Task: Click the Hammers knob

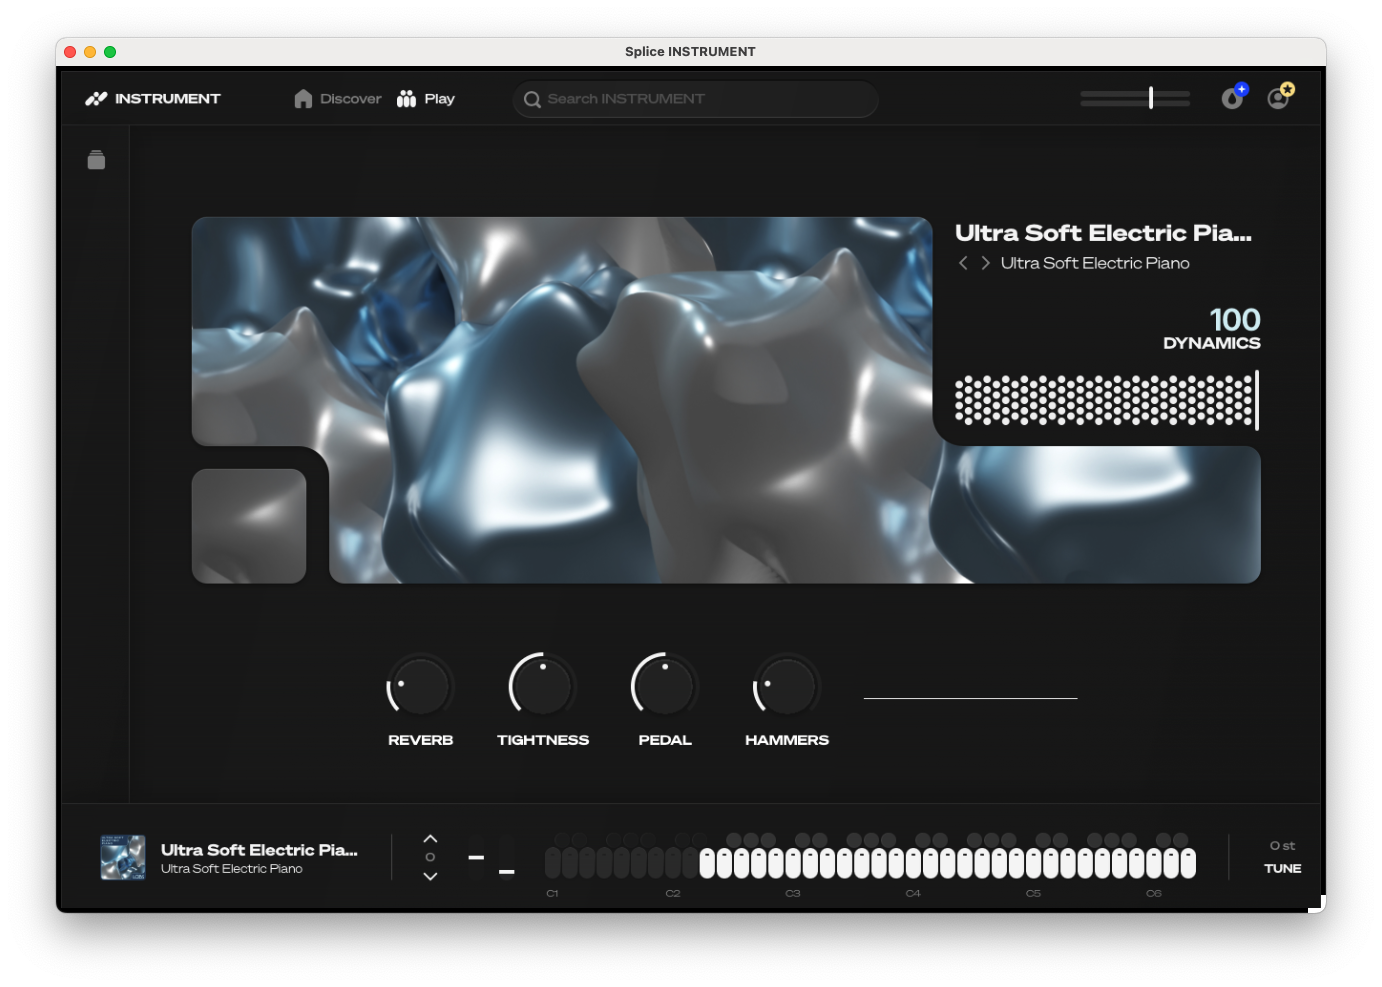Action: click(x=786, y=687)
